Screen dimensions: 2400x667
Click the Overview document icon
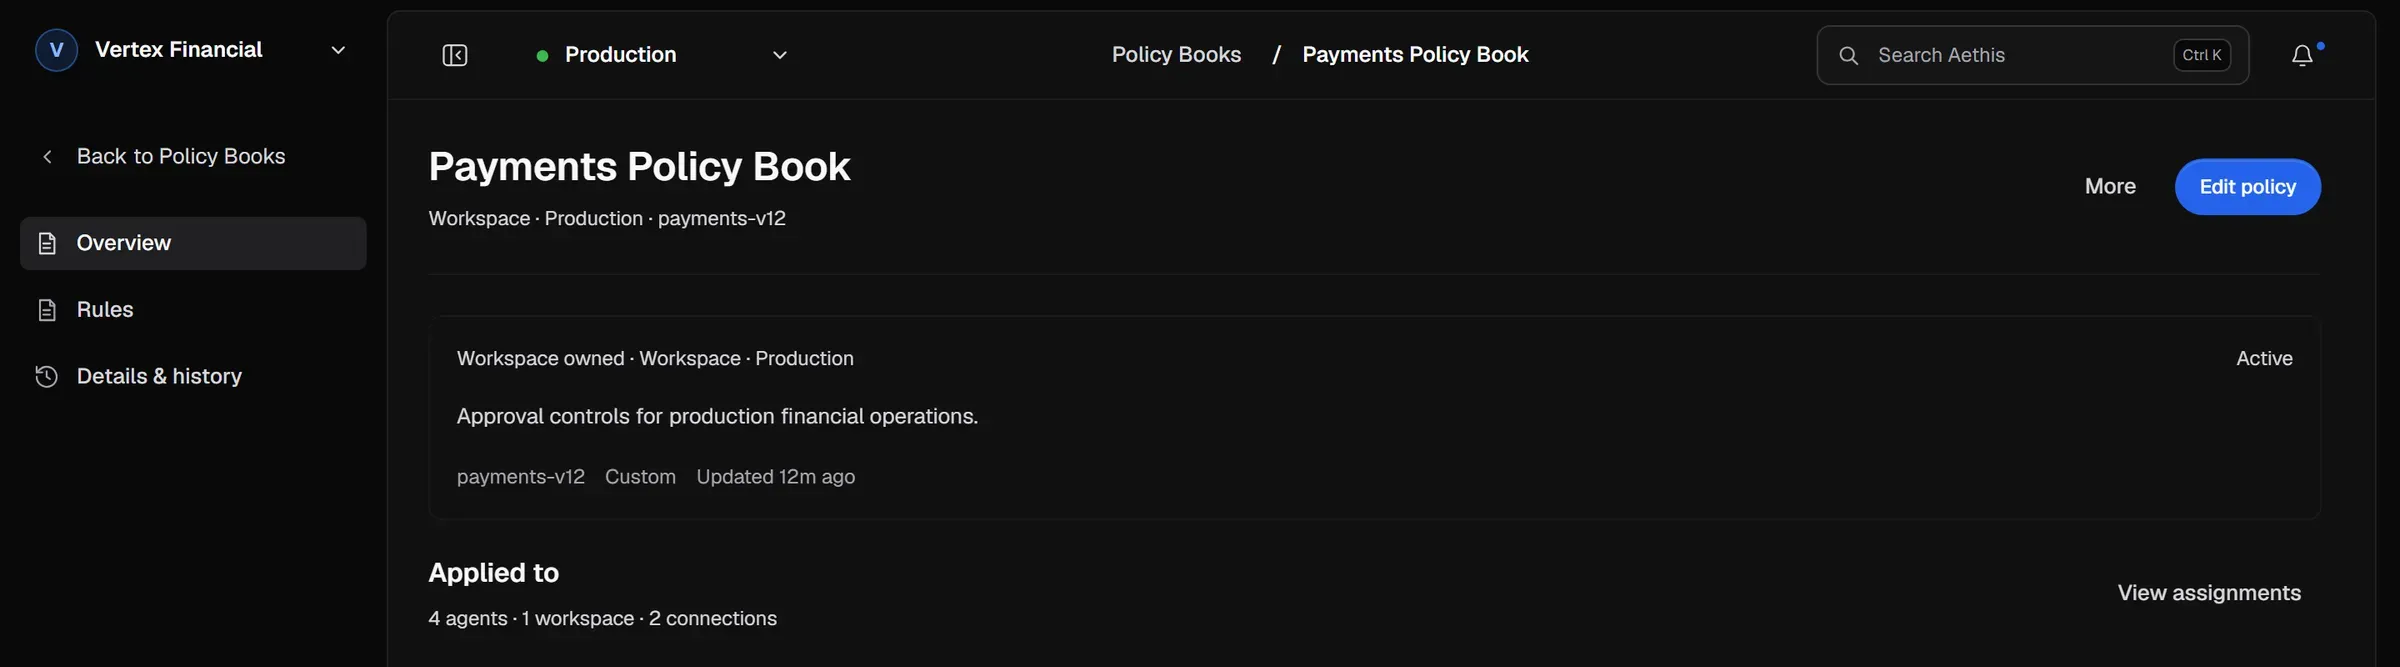[x=47, y=243]
